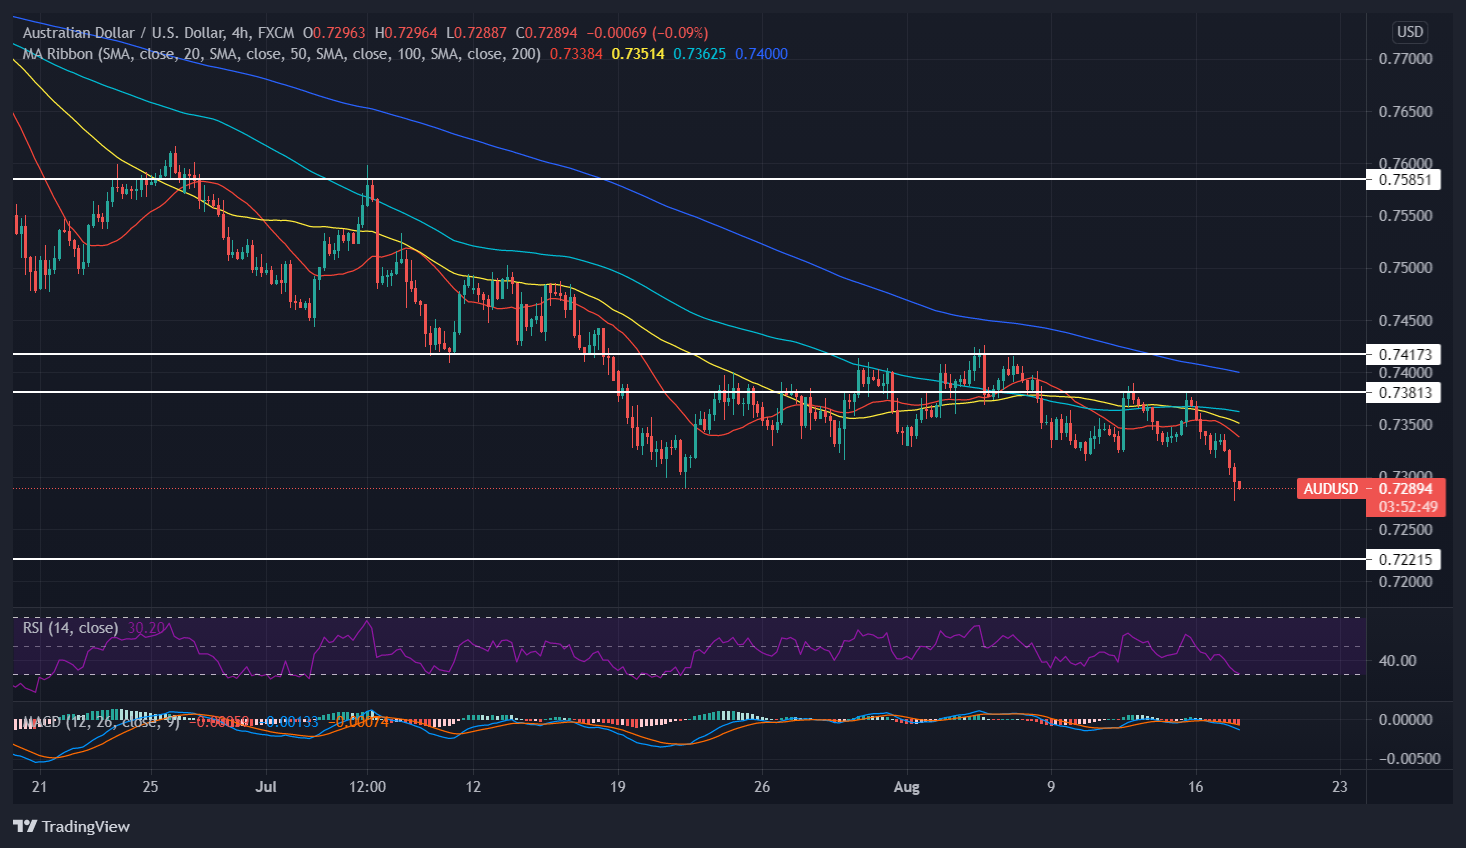Click the orange MACD signal value -0.00074
This screenshot has width=1466, height=848.
(359, 721)
